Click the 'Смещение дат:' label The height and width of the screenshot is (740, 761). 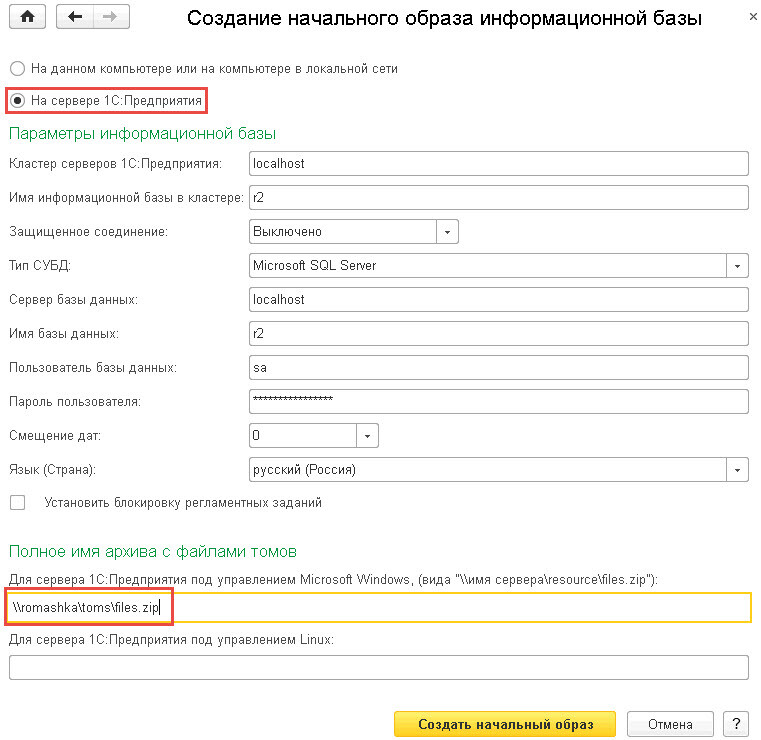55,435
